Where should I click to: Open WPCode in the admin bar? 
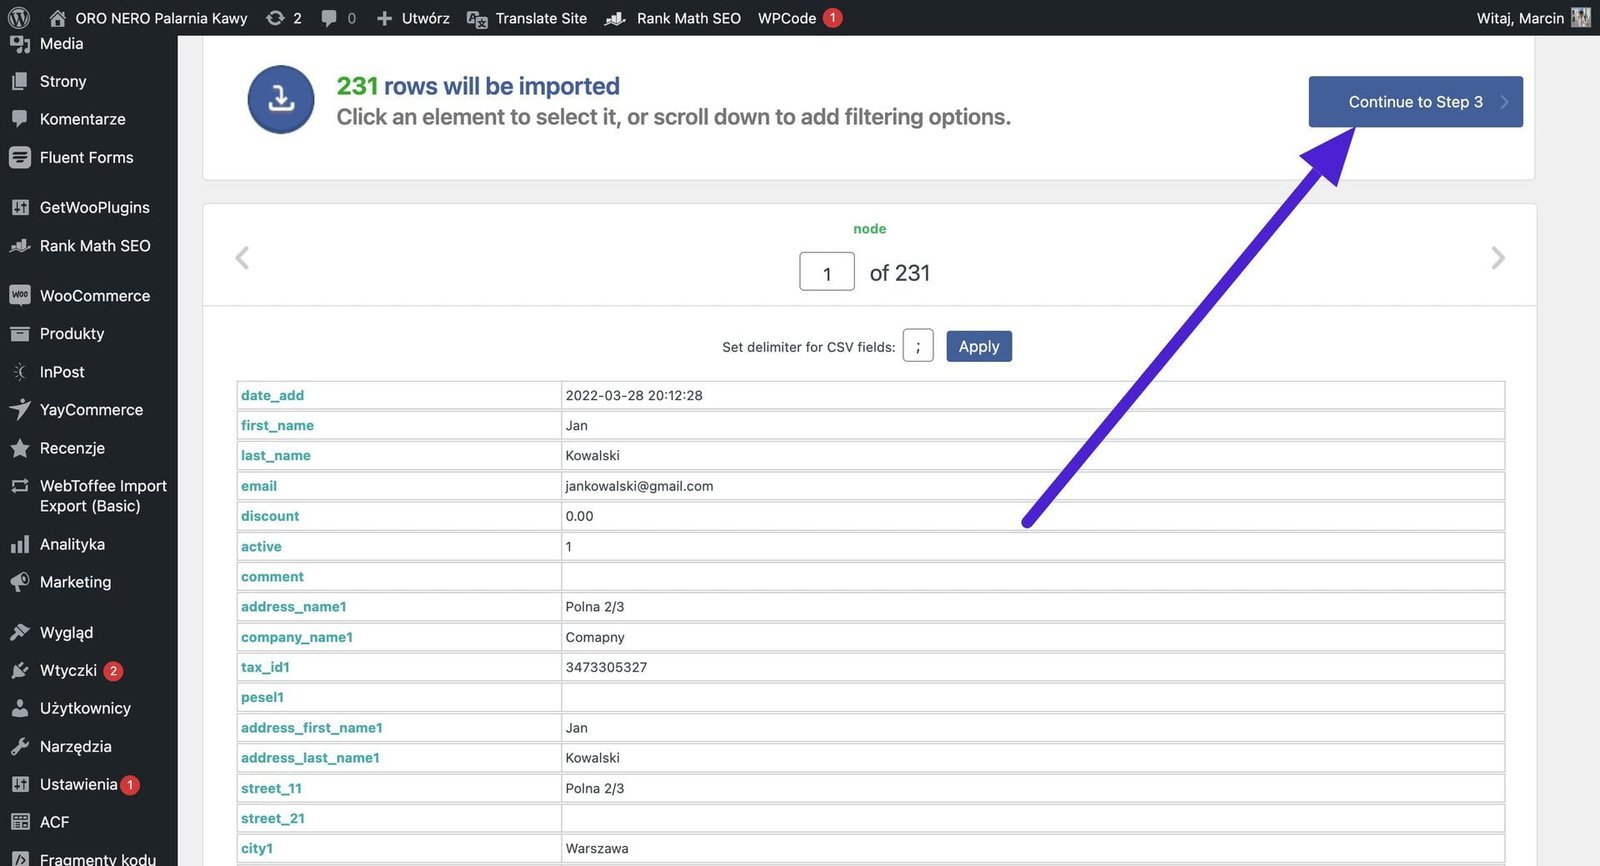pyautogui.click(x=787, y=18)
